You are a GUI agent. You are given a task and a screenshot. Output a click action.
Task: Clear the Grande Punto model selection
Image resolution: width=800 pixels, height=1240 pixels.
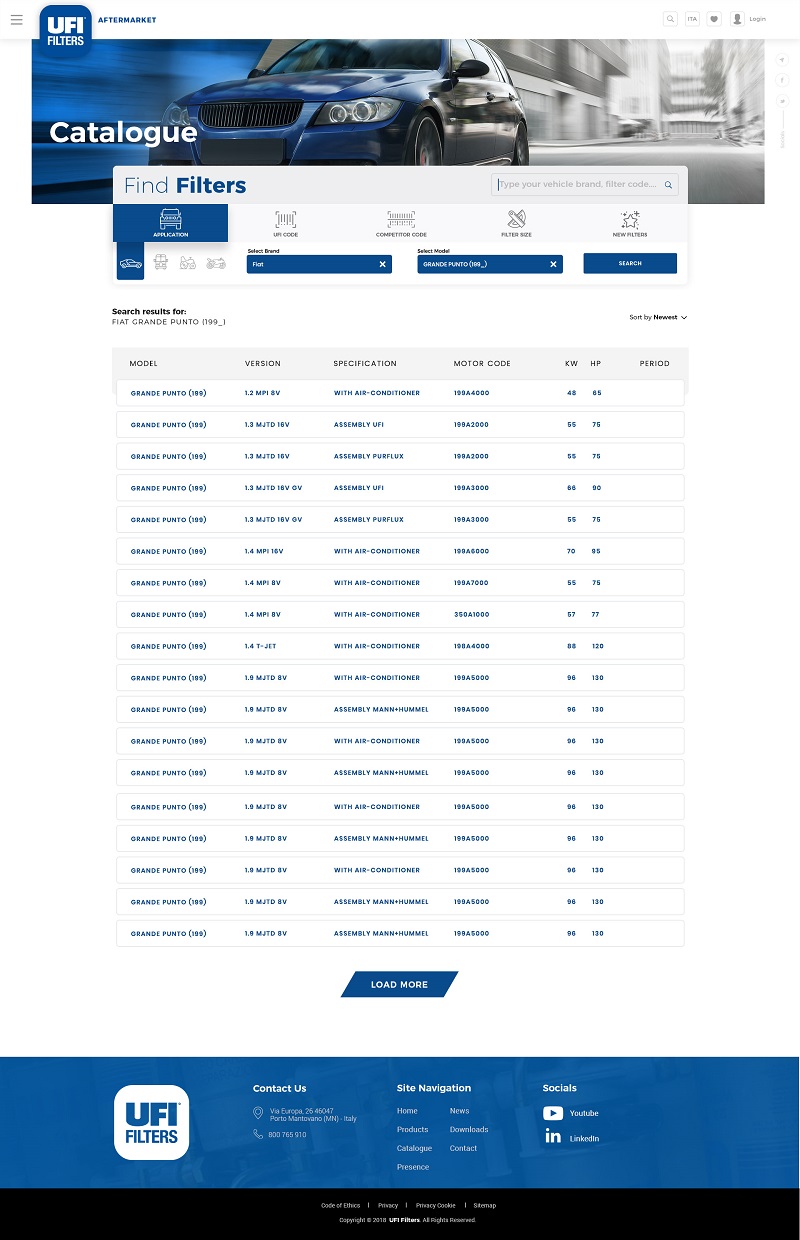click(553, 264)
